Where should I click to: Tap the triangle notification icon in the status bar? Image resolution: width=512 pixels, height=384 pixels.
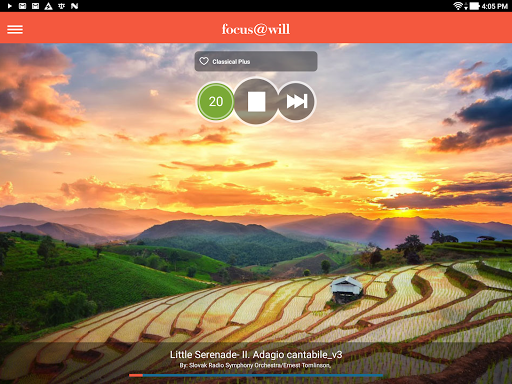click(48, 6)
